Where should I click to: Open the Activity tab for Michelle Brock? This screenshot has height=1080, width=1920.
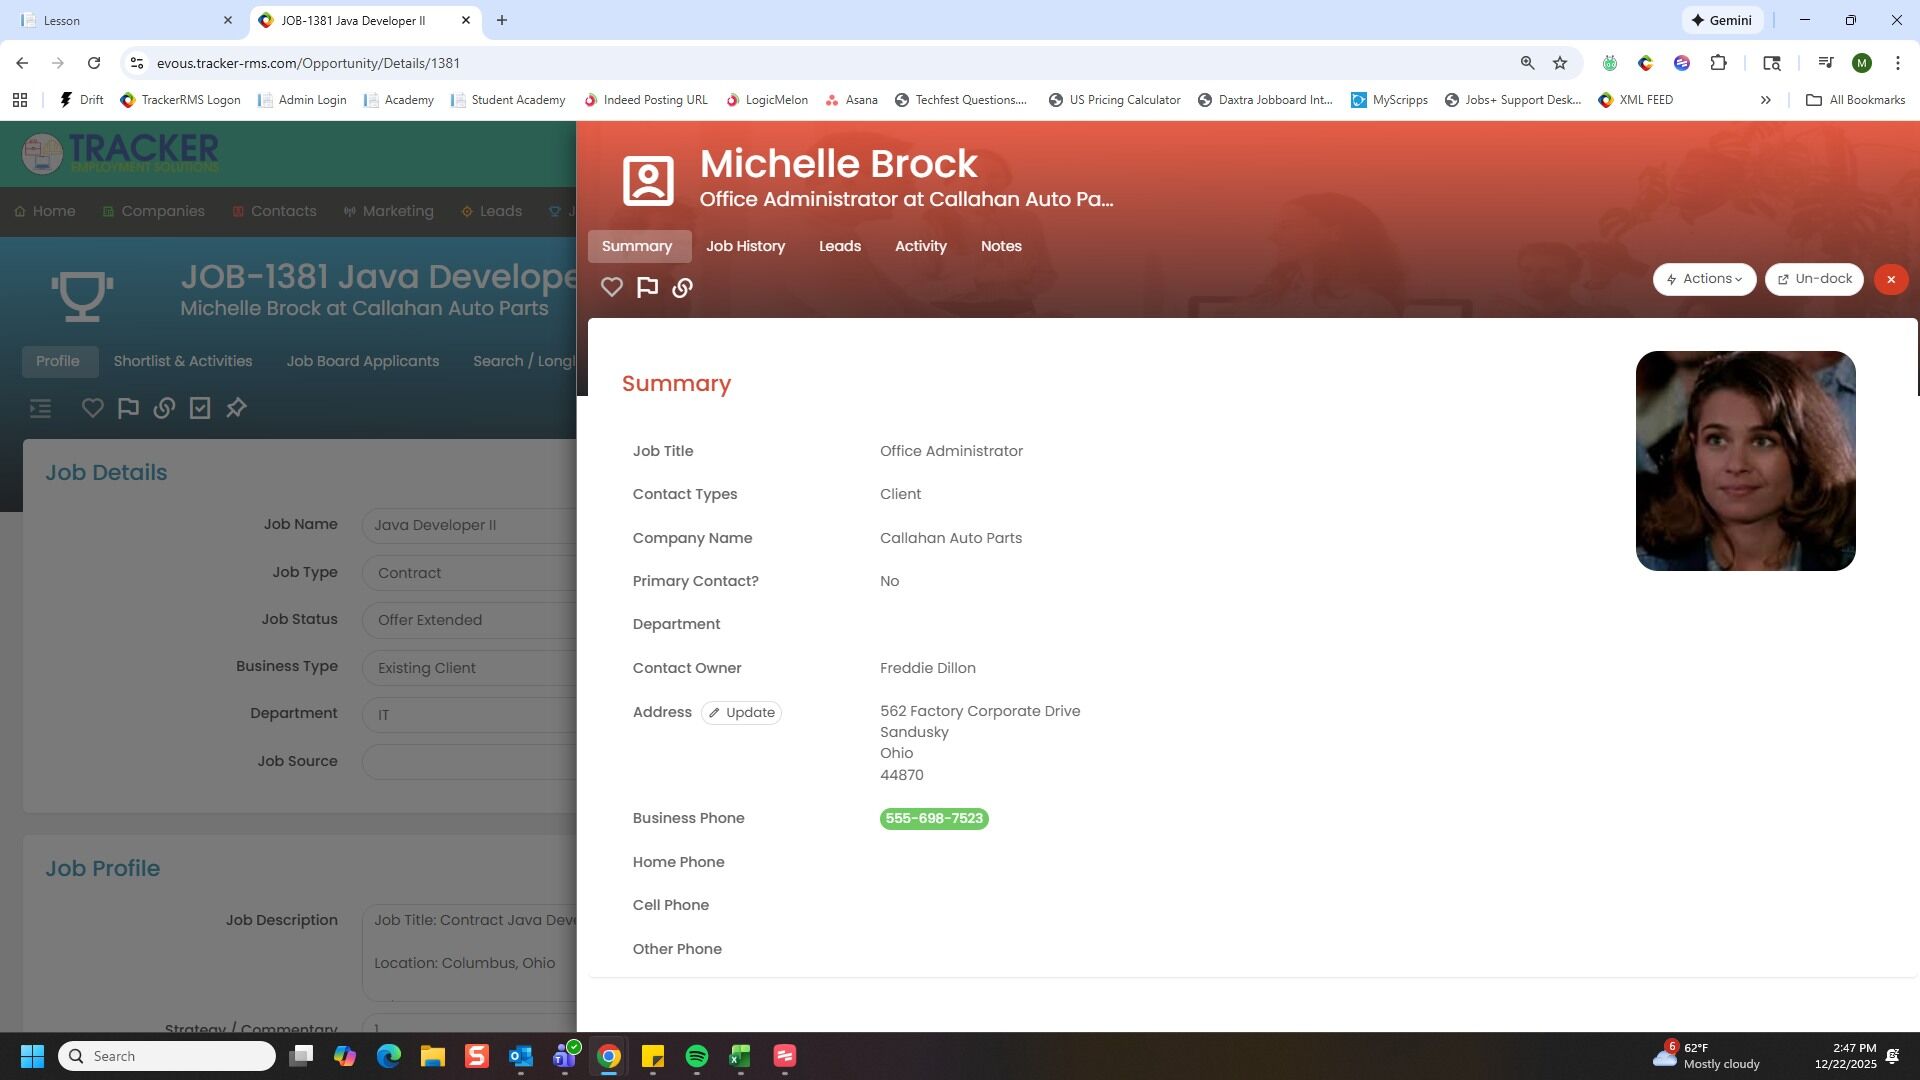point(920,246)
